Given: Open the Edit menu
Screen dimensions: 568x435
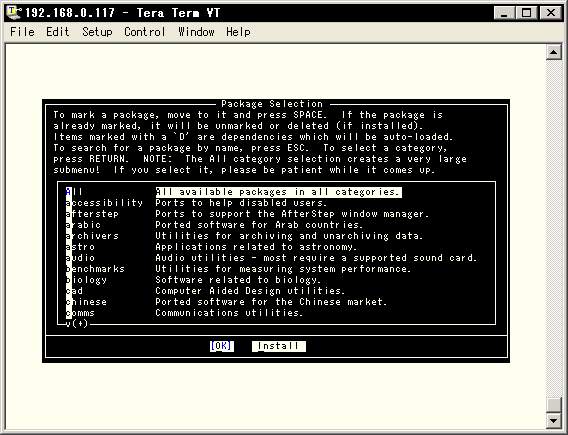Looking at the screenshot, I should (58, 32).
